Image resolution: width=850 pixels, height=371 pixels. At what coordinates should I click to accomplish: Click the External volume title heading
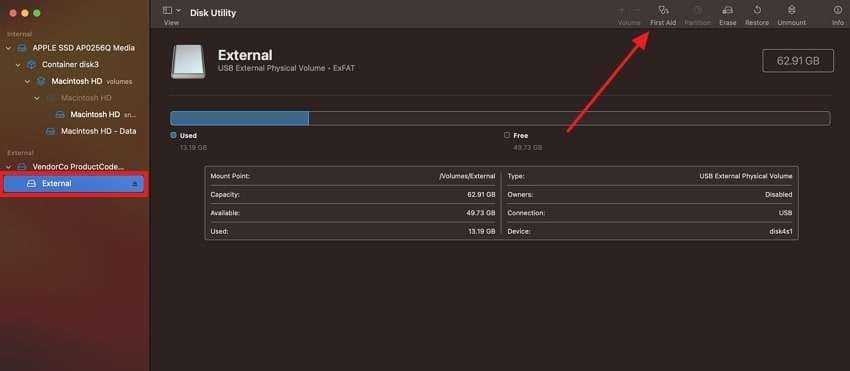pyautogui.click(x=245, y=55)
